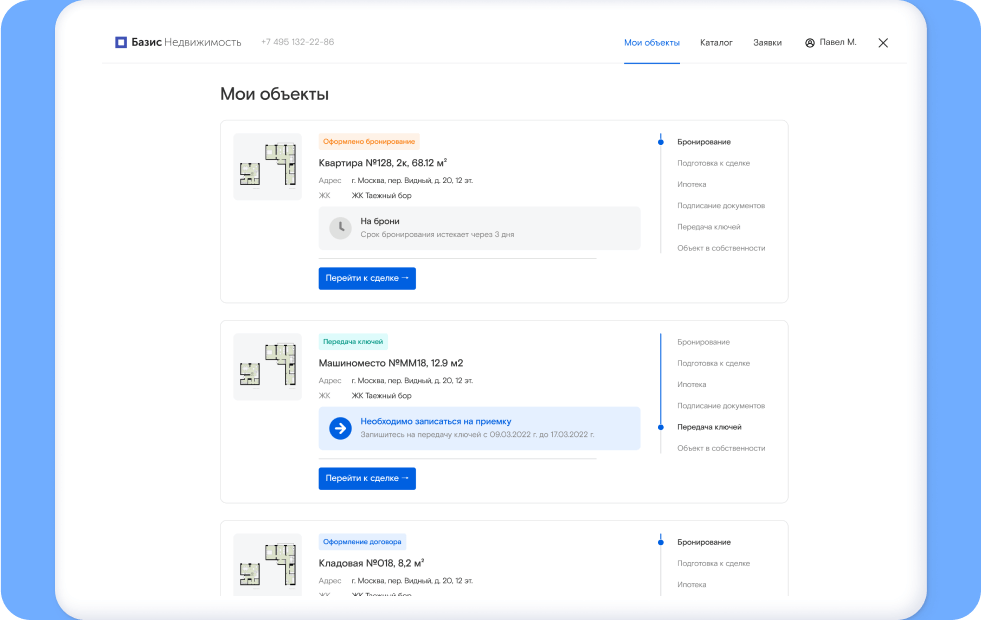The width and height of the screenshot is (981, 620).
Task: Click the clock icon in На брони notice
Action: coord(340,228)
